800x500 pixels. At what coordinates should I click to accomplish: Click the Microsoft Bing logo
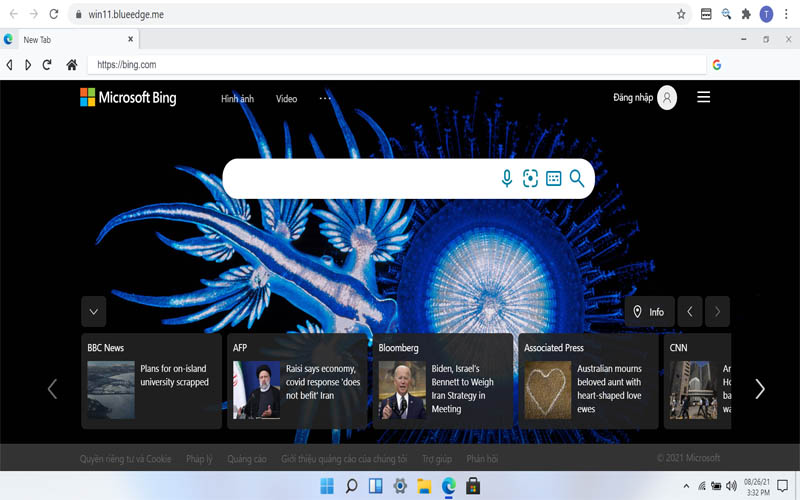click(x=128, y=97)
